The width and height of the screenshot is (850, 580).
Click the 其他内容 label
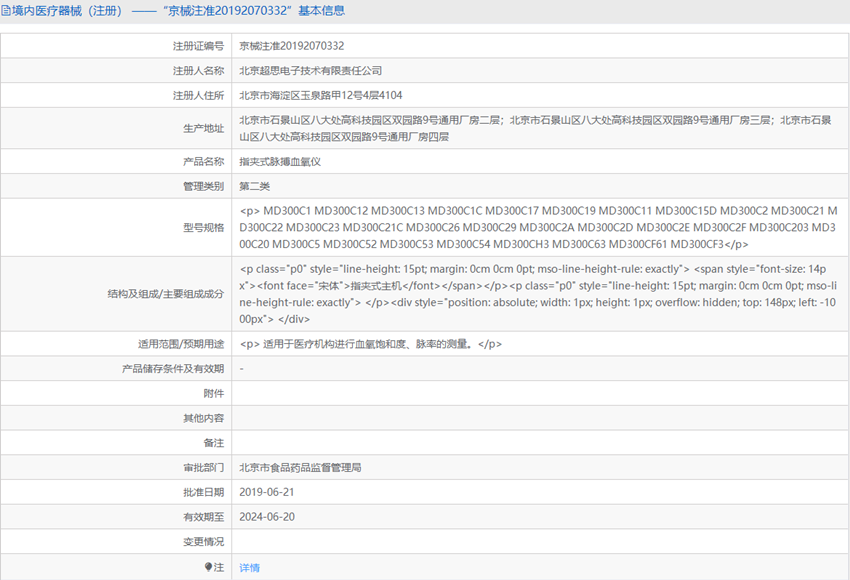[x=203, y=418]
